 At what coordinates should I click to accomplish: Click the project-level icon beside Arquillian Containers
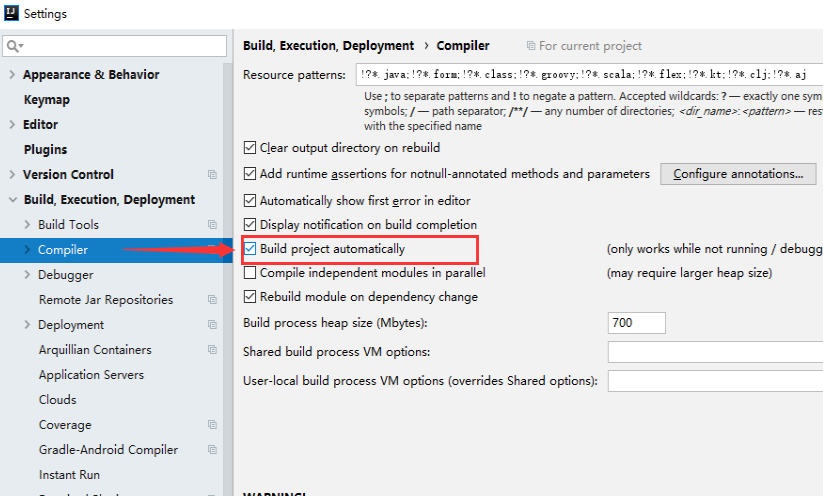point(212,350)
